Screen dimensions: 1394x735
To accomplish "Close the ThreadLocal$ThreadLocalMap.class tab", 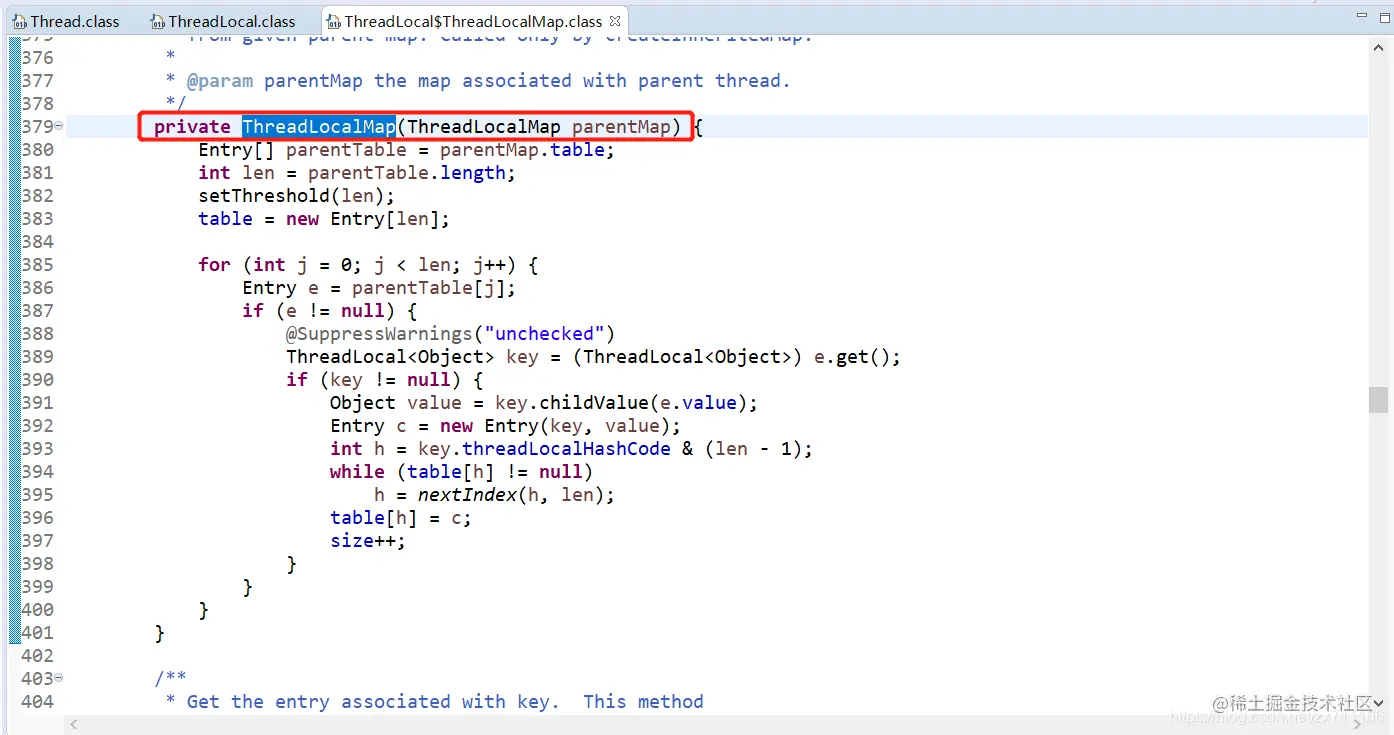I will tap(614, 20).
